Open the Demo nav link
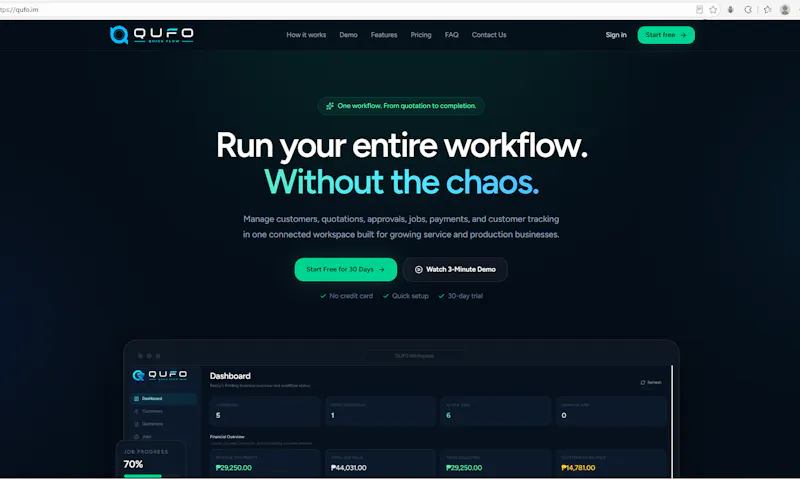Image resolution: width=800 pixels, height=479 pixels. (348, 35)
